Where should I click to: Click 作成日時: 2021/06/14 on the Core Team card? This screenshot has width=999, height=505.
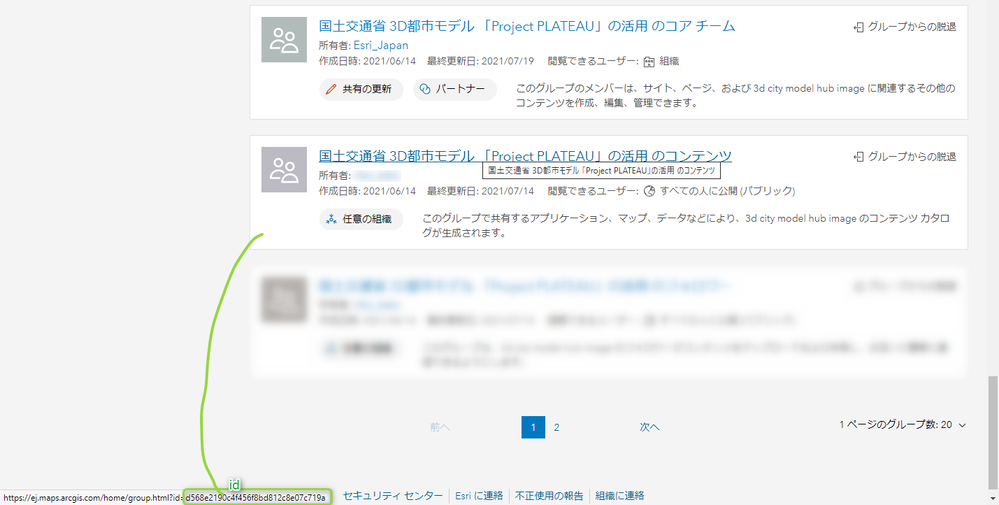367,61
